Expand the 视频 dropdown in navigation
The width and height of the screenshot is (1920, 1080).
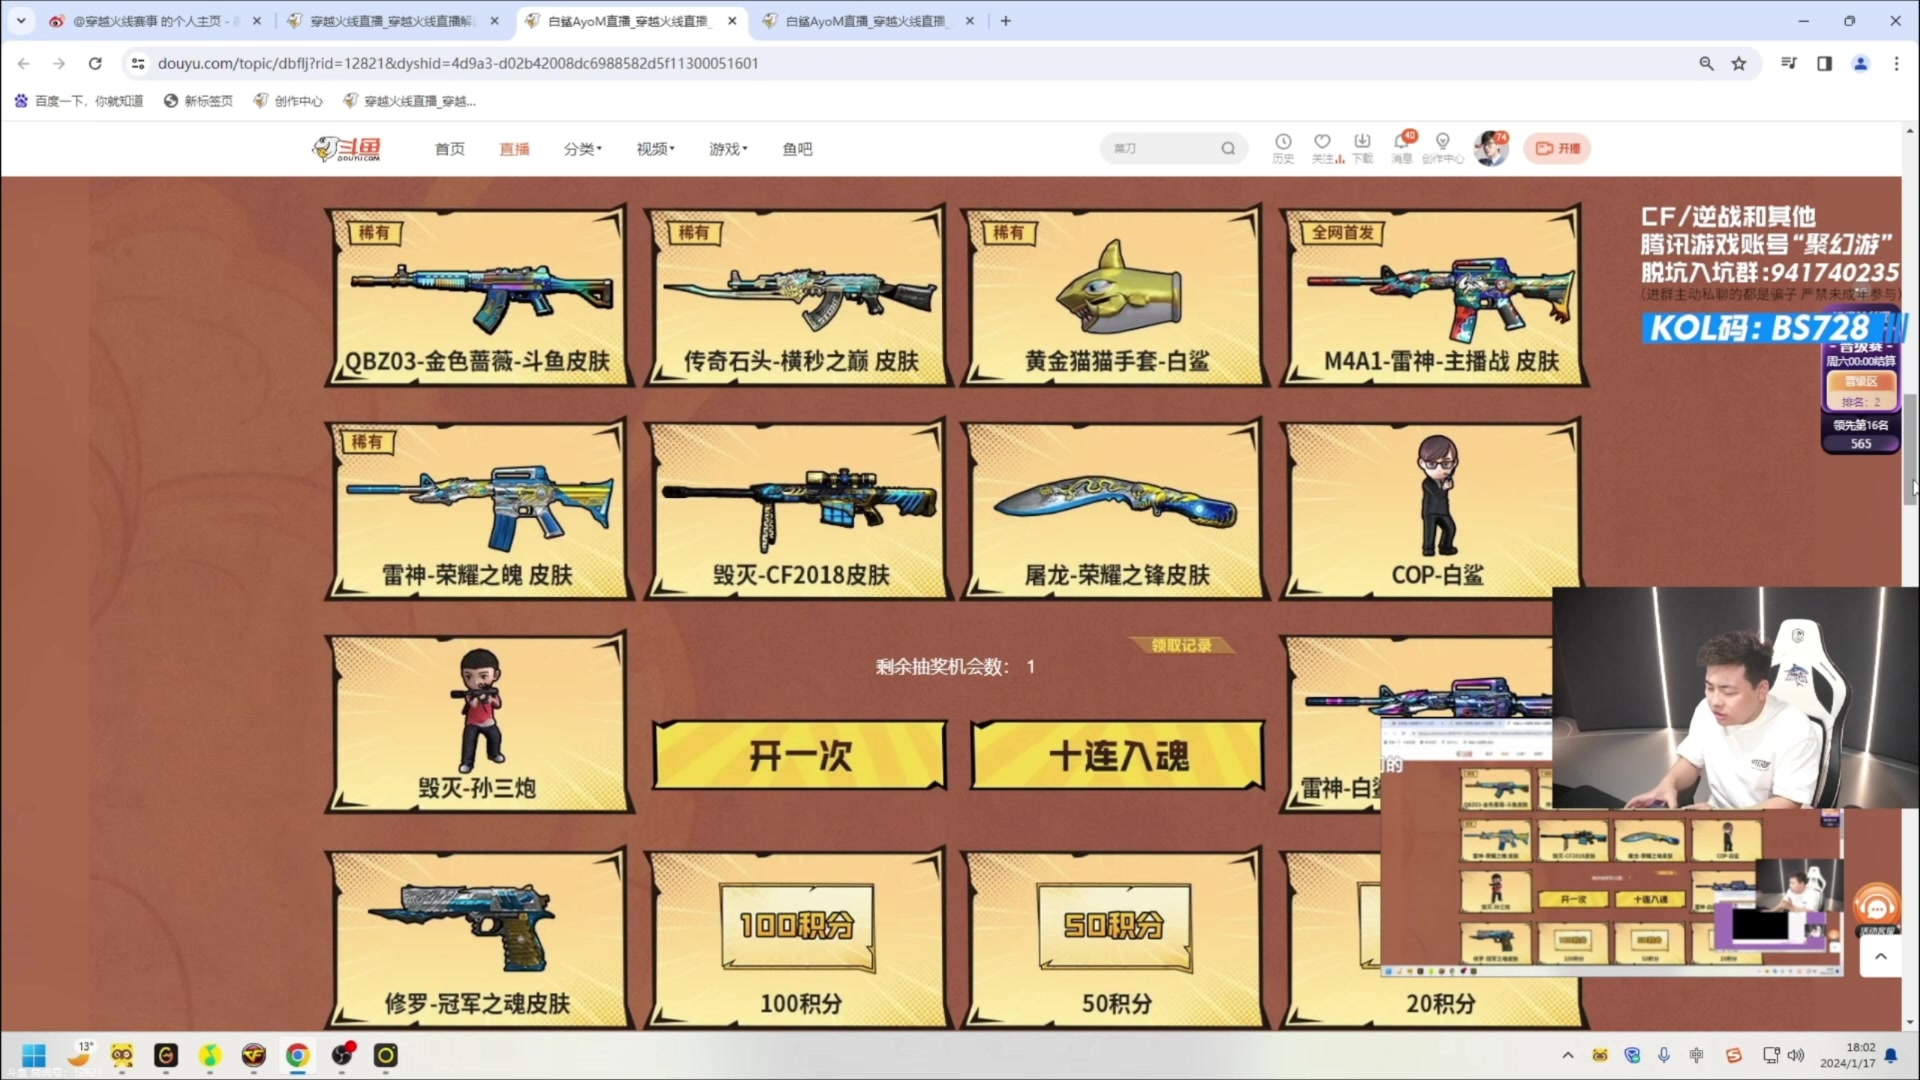[x=656, y=149]
